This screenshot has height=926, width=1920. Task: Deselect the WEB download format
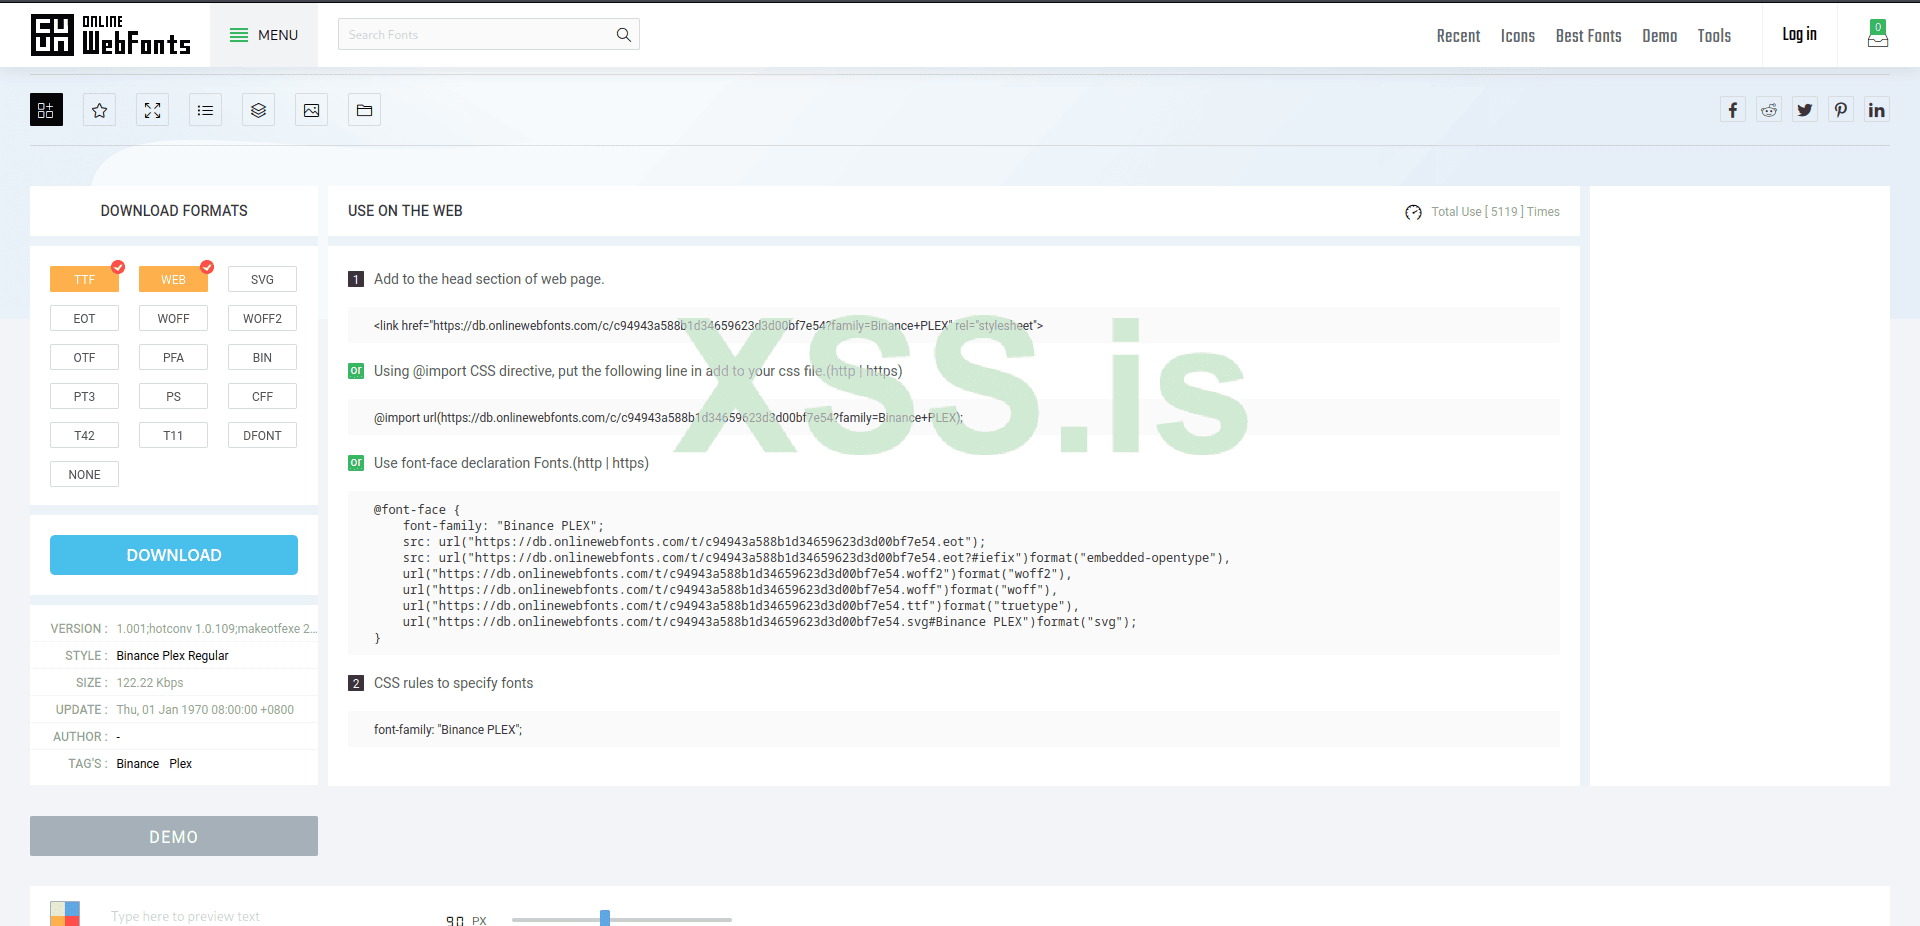pos(173,279)
